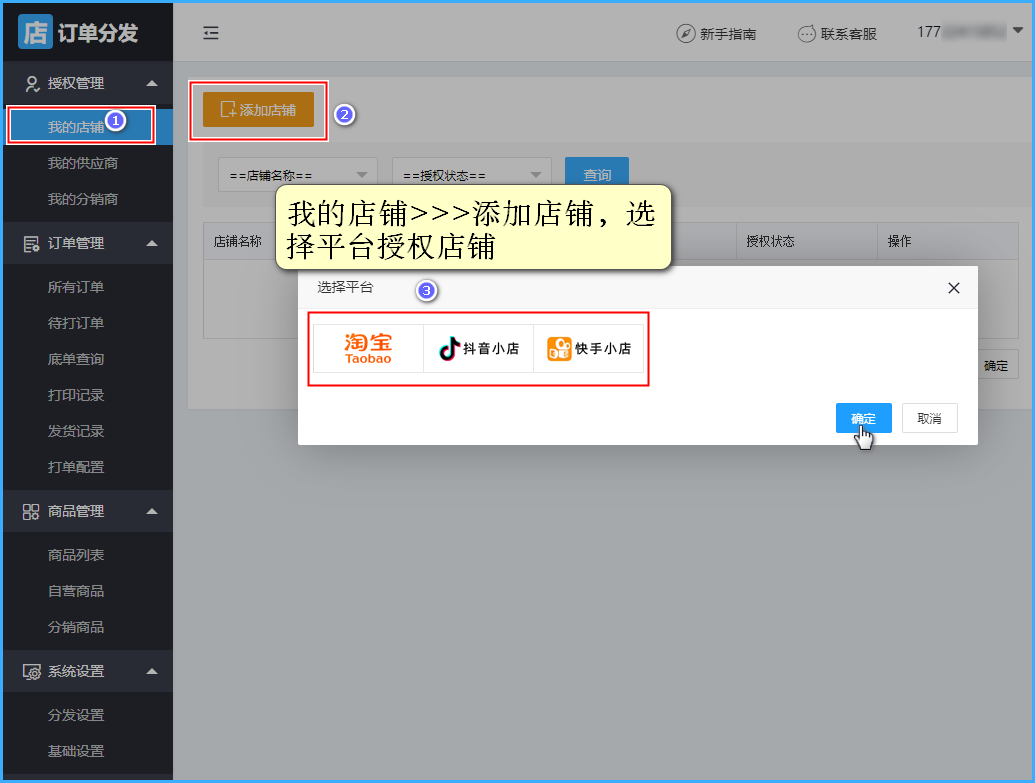
Task: Click the 添加店铺 button
Action: (x=258, y=110)
